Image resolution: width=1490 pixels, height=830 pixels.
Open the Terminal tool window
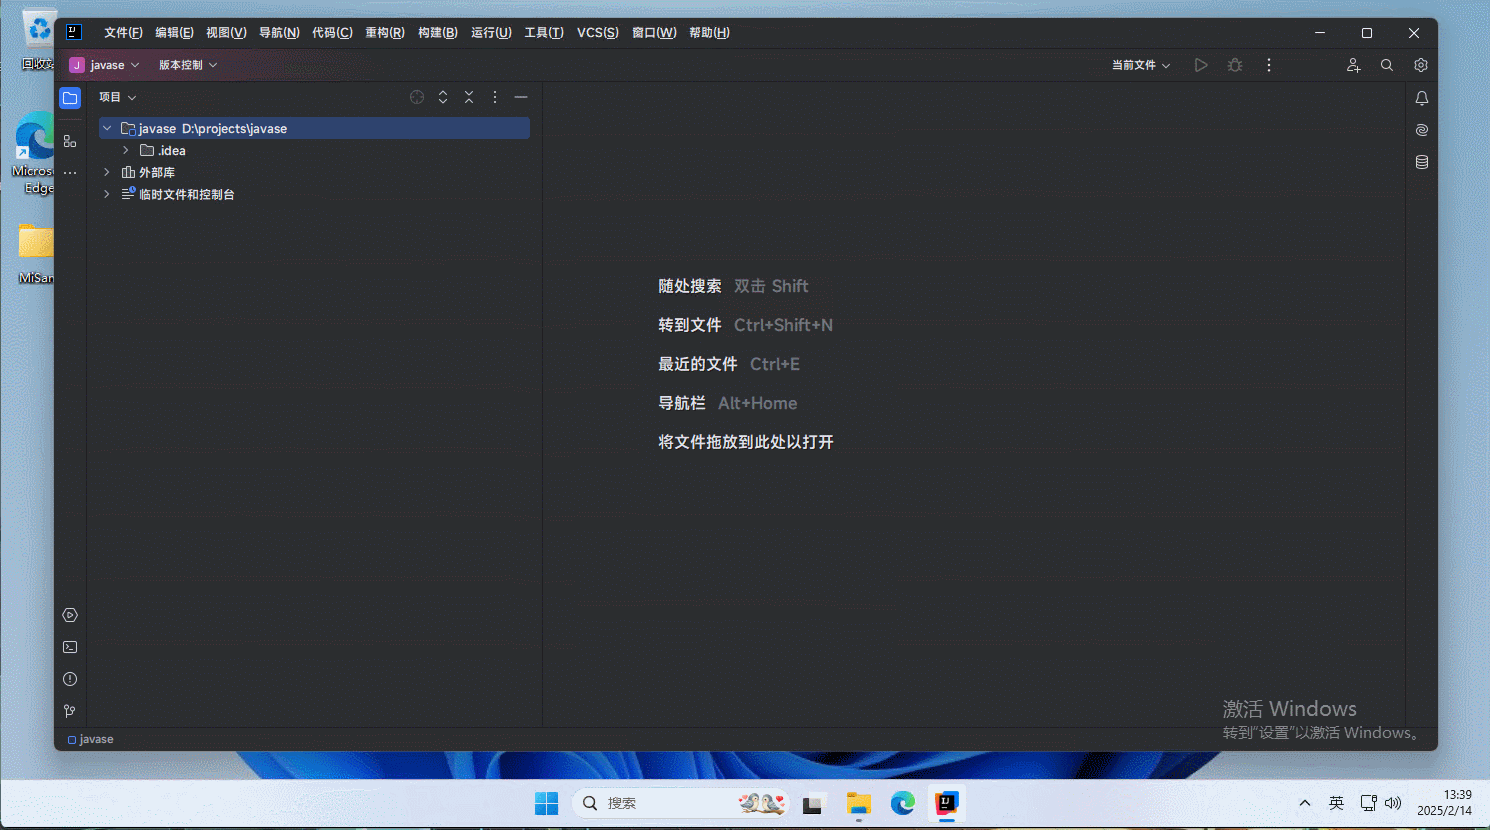pos(70,647)
